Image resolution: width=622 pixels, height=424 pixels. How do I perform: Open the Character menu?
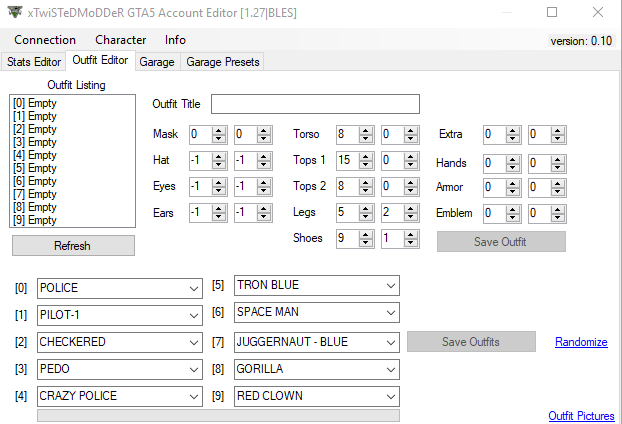coord(121,40)
